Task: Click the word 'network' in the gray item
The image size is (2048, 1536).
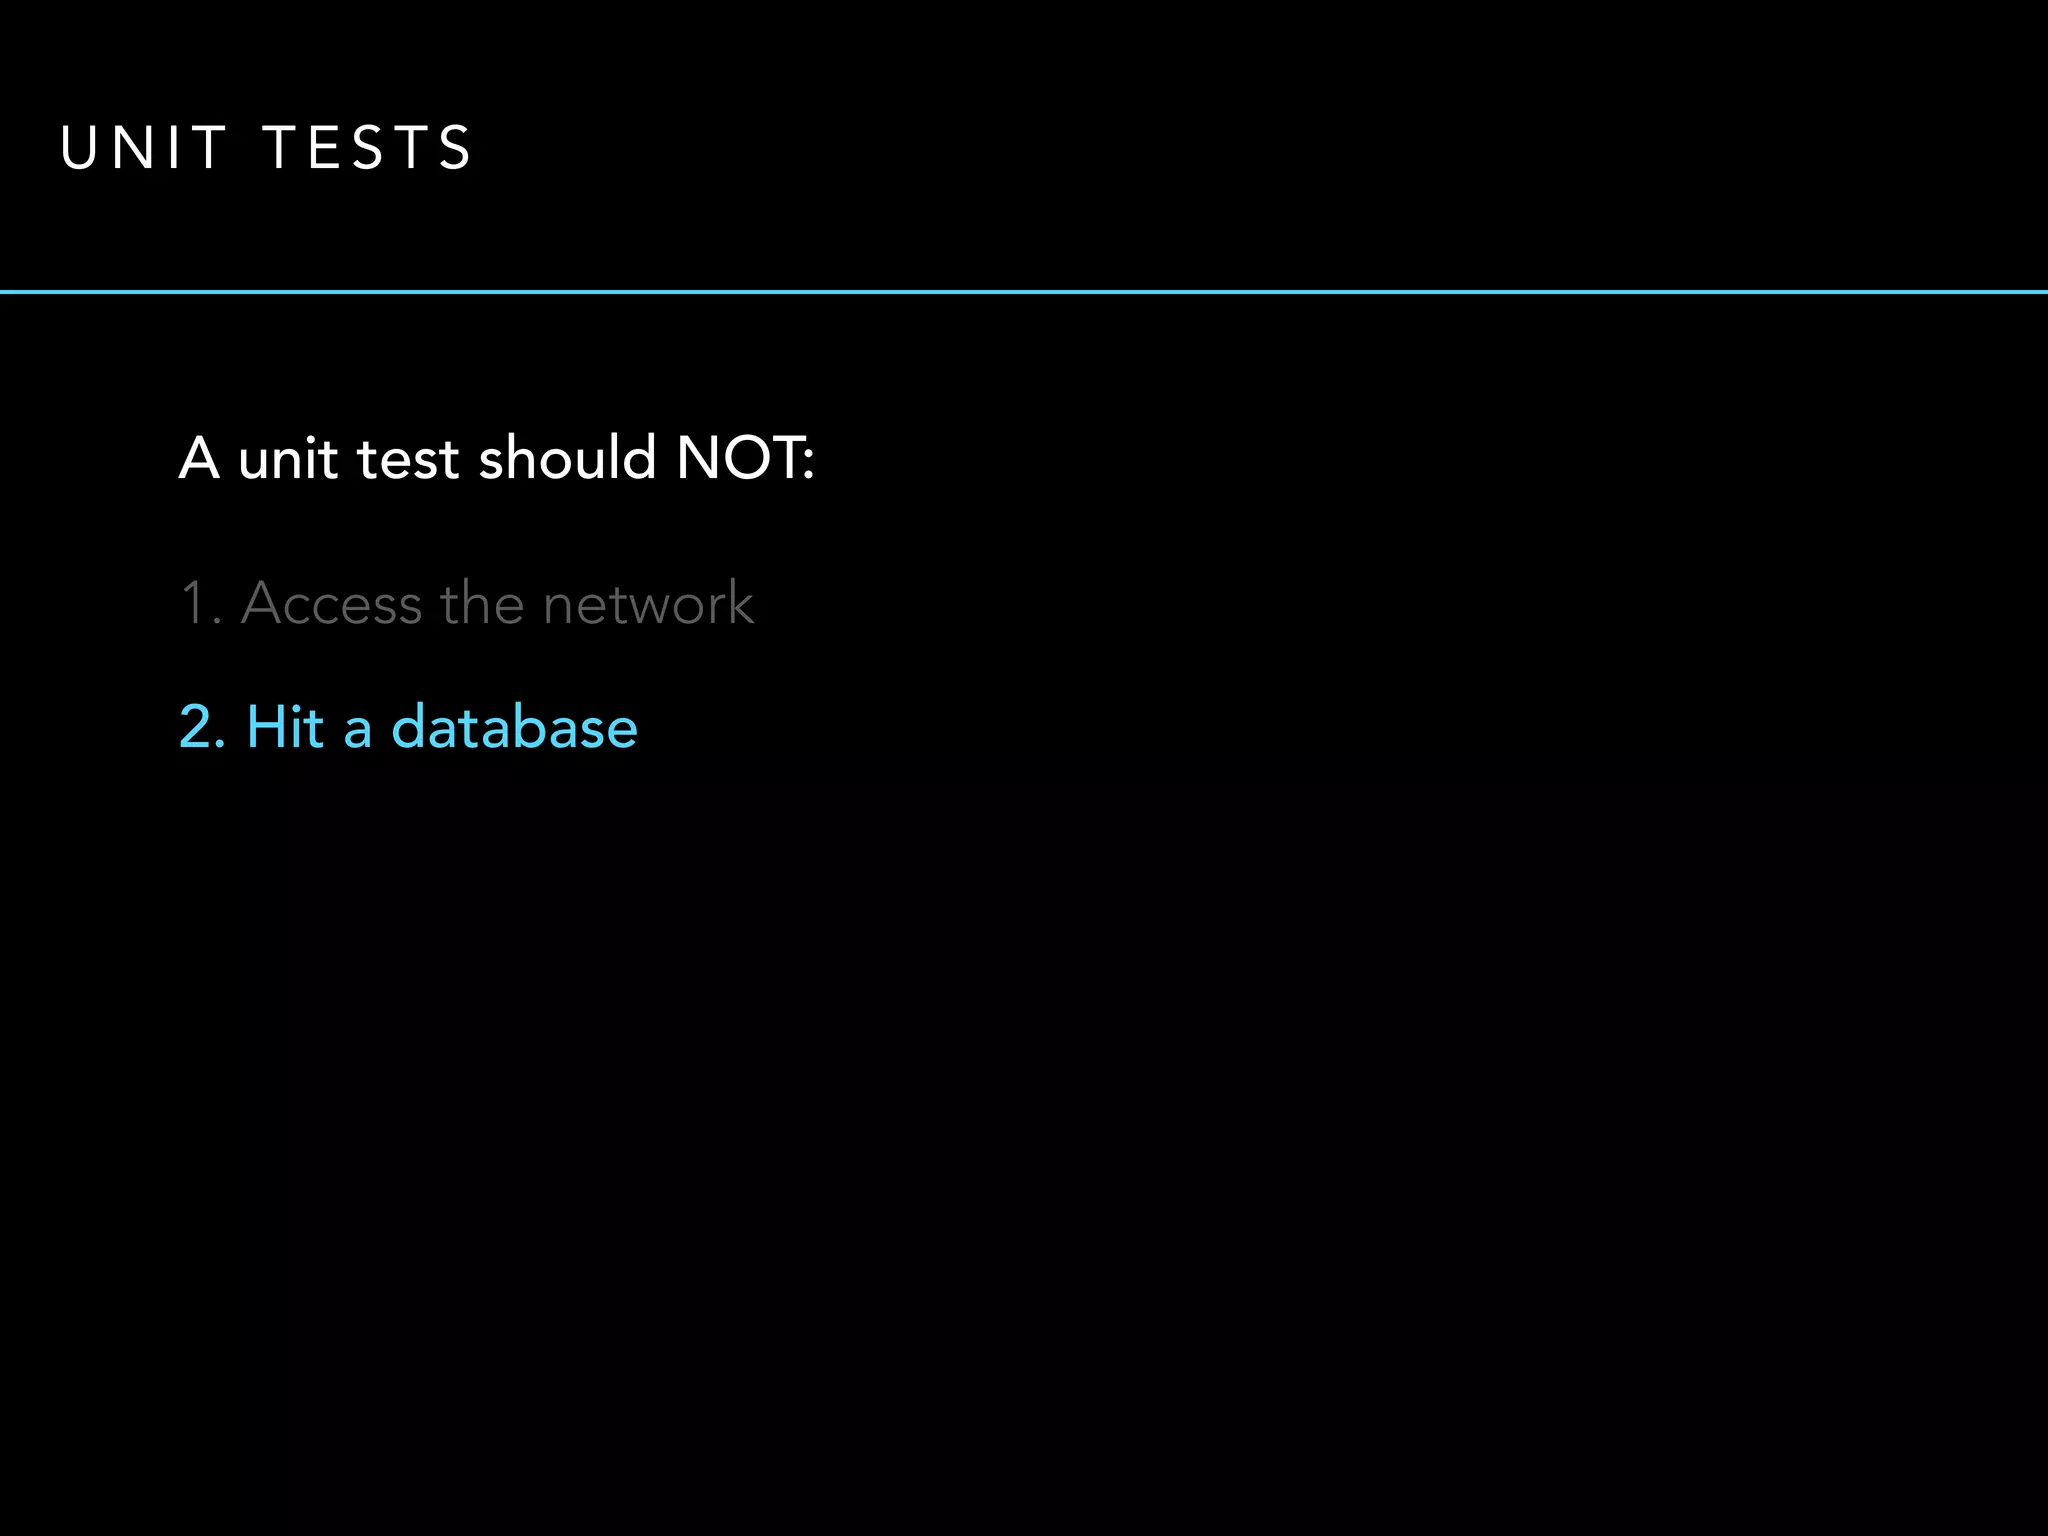Action: (x=648, y=603)
